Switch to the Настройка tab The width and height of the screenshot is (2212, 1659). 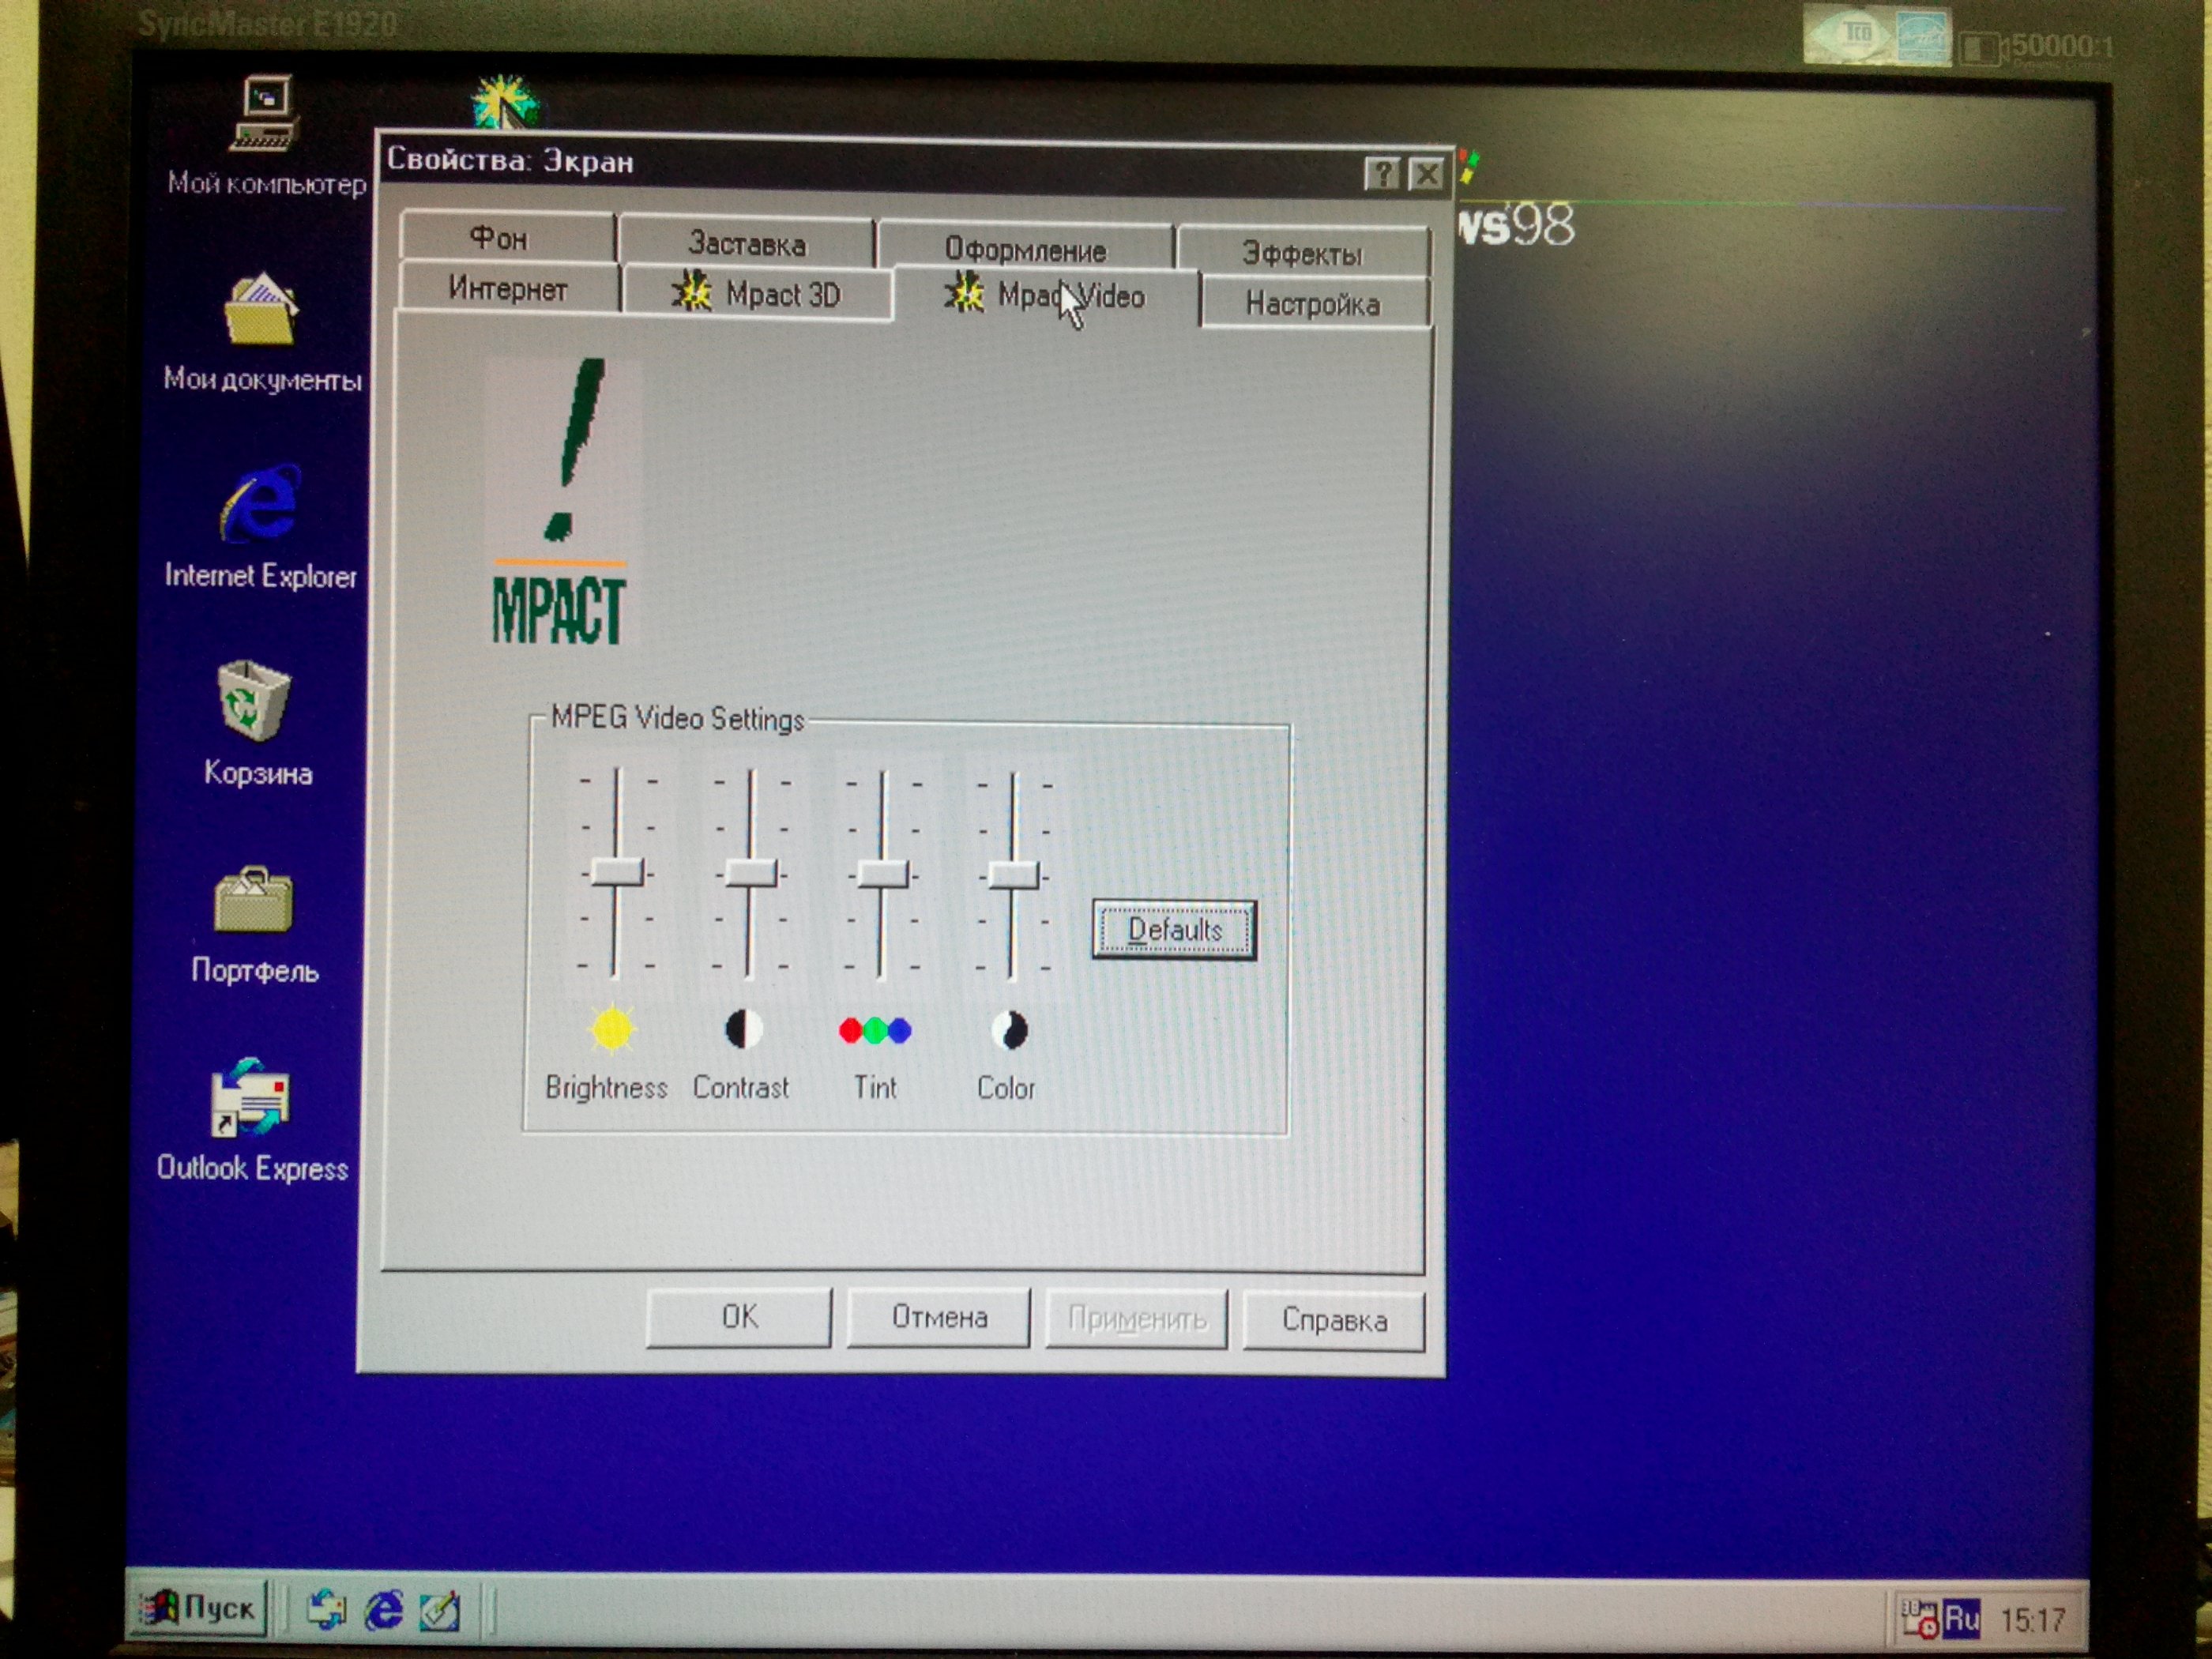[1312, 304]
